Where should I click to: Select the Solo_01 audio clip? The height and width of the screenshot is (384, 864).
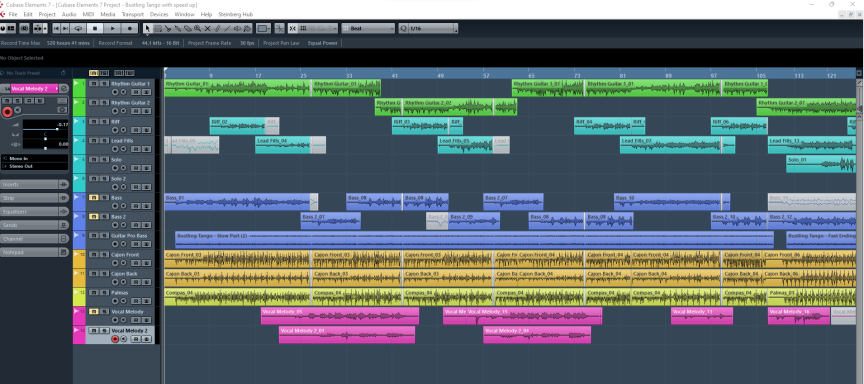(821, 164)
